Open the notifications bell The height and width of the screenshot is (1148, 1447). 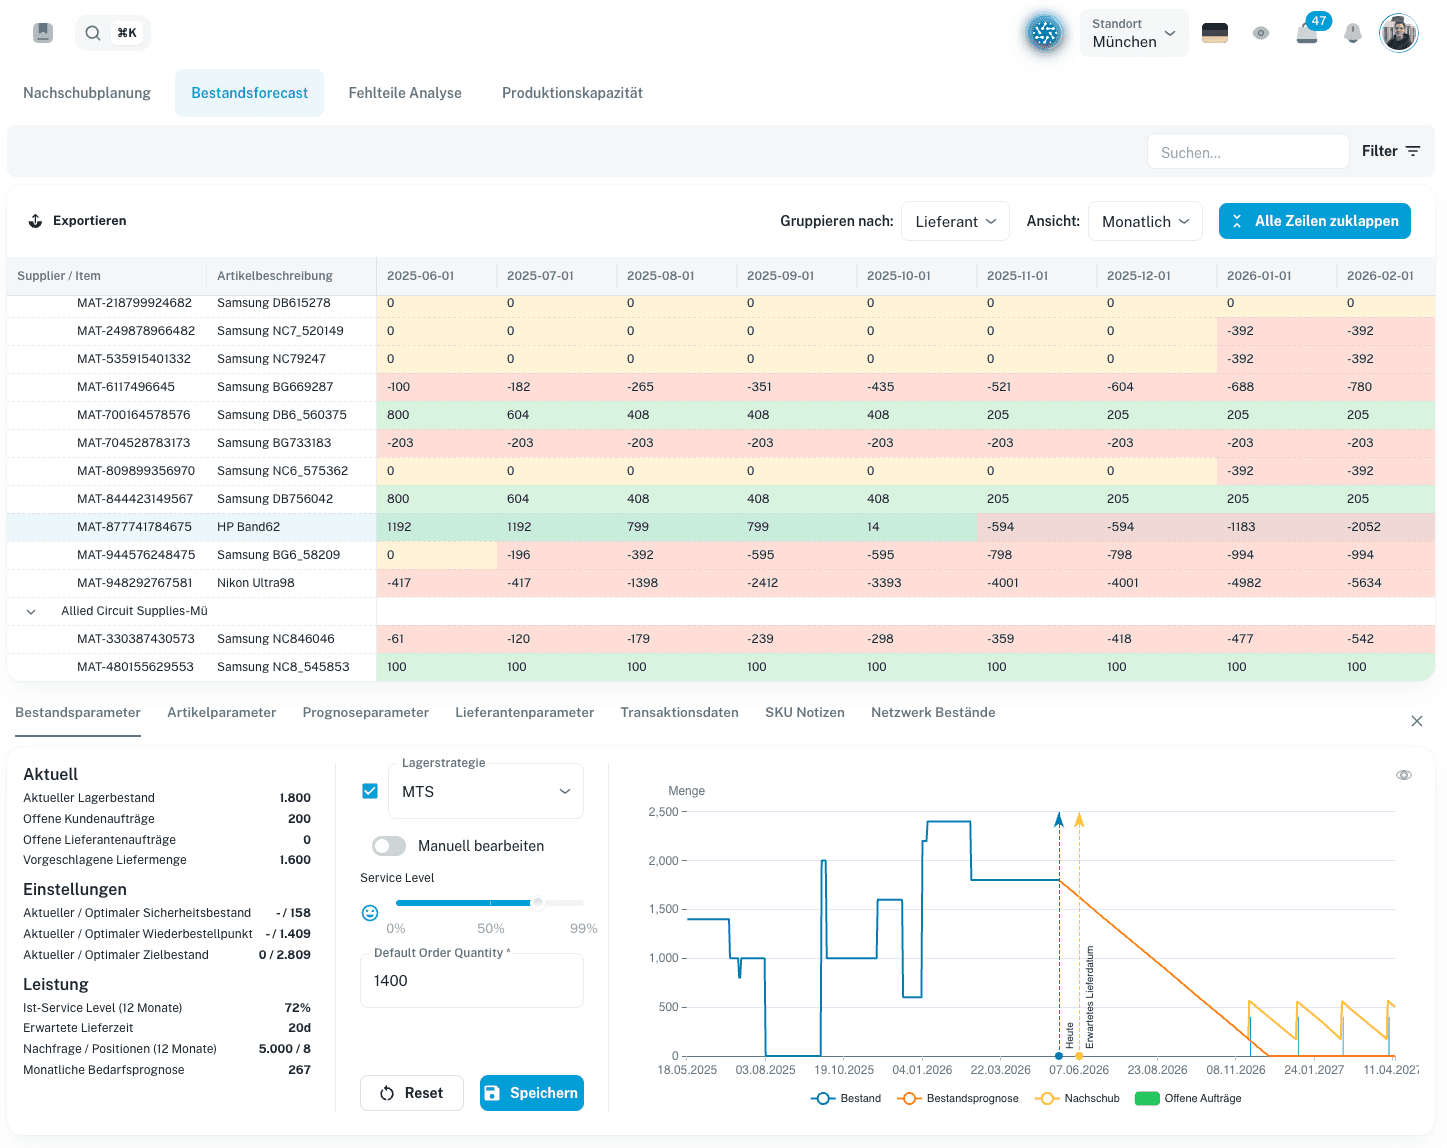[1353, 33]
